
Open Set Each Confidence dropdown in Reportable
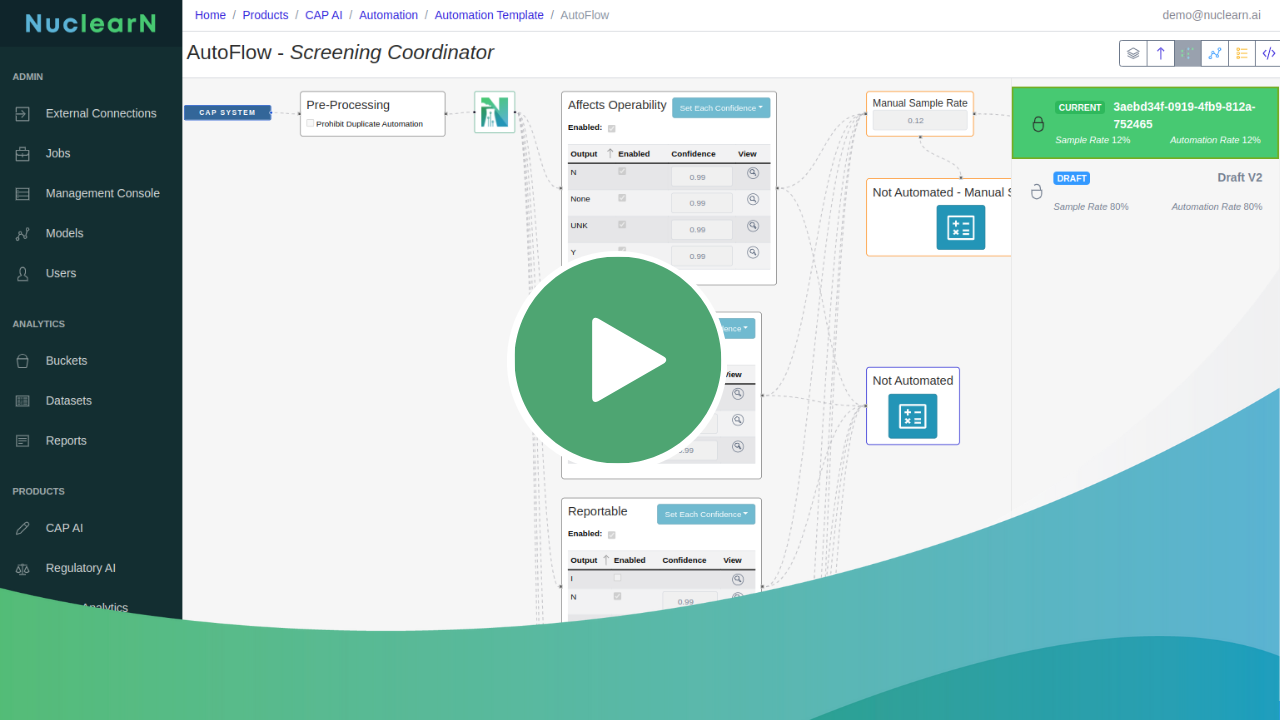point(706,514)
